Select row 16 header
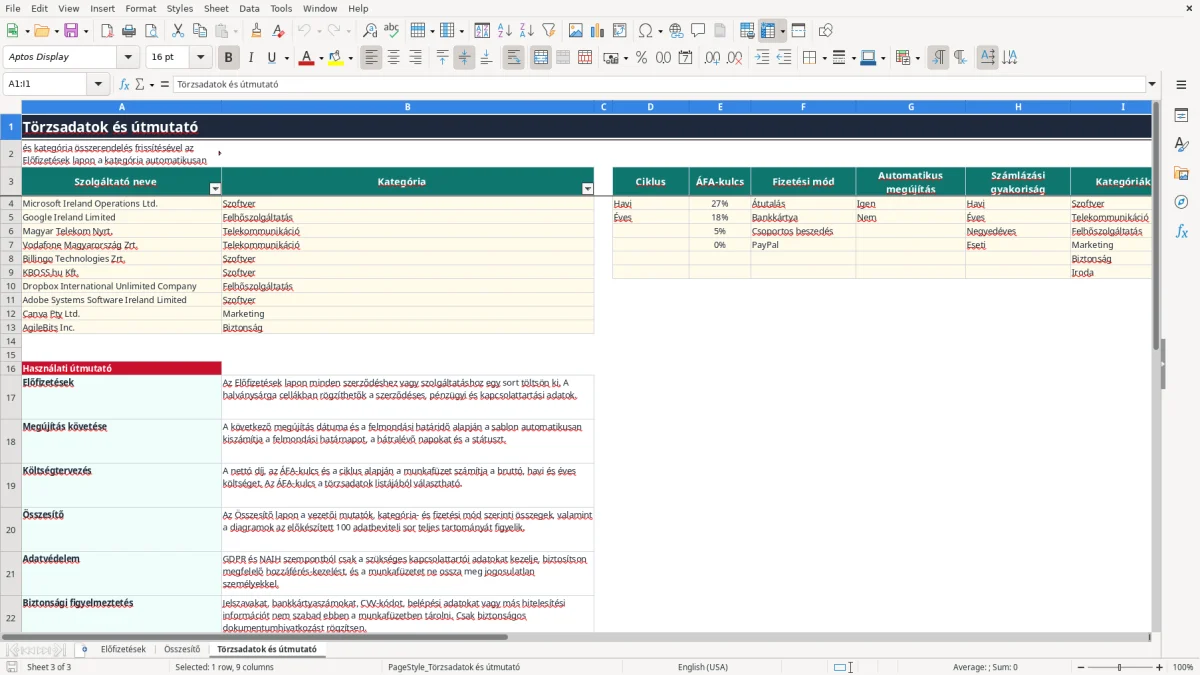1200x675 pixels. (x=11, y=368)
